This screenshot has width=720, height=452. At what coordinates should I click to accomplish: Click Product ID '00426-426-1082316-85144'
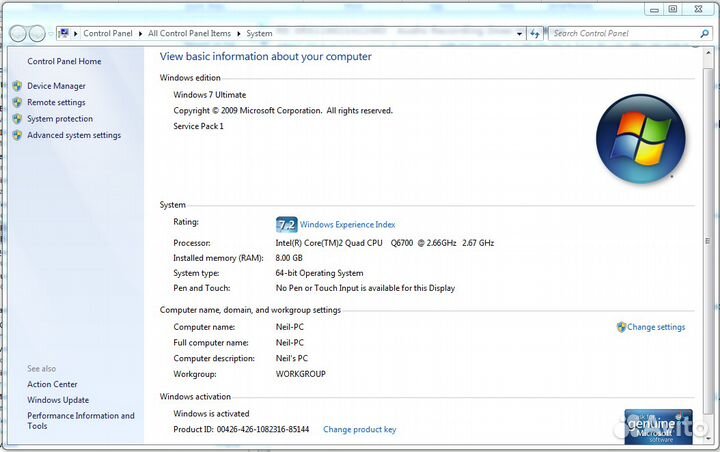[263, 429]
